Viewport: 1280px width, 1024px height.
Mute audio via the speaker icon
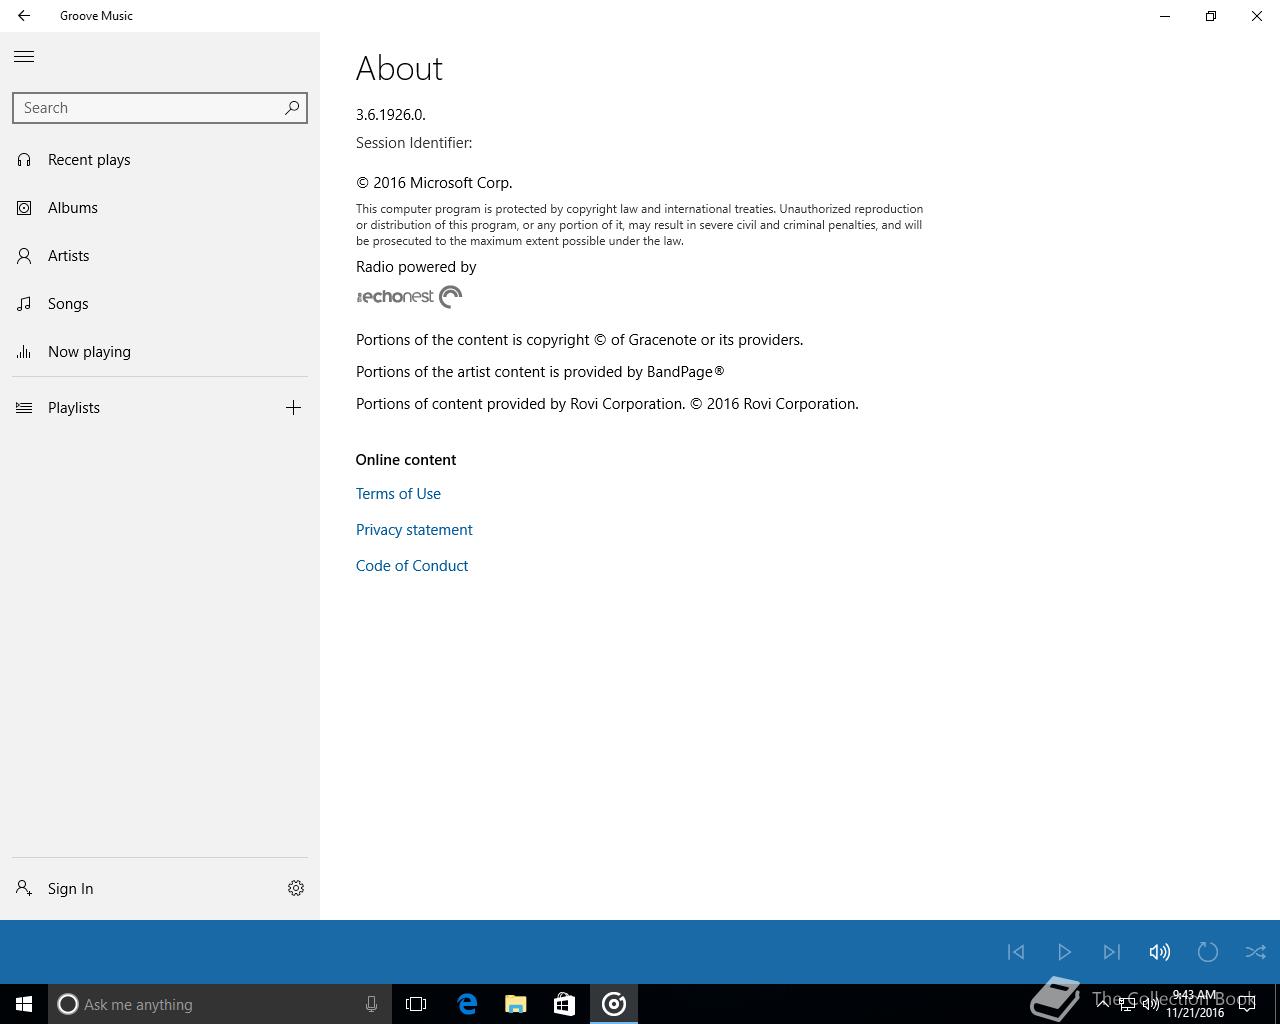pos(1159,952)
